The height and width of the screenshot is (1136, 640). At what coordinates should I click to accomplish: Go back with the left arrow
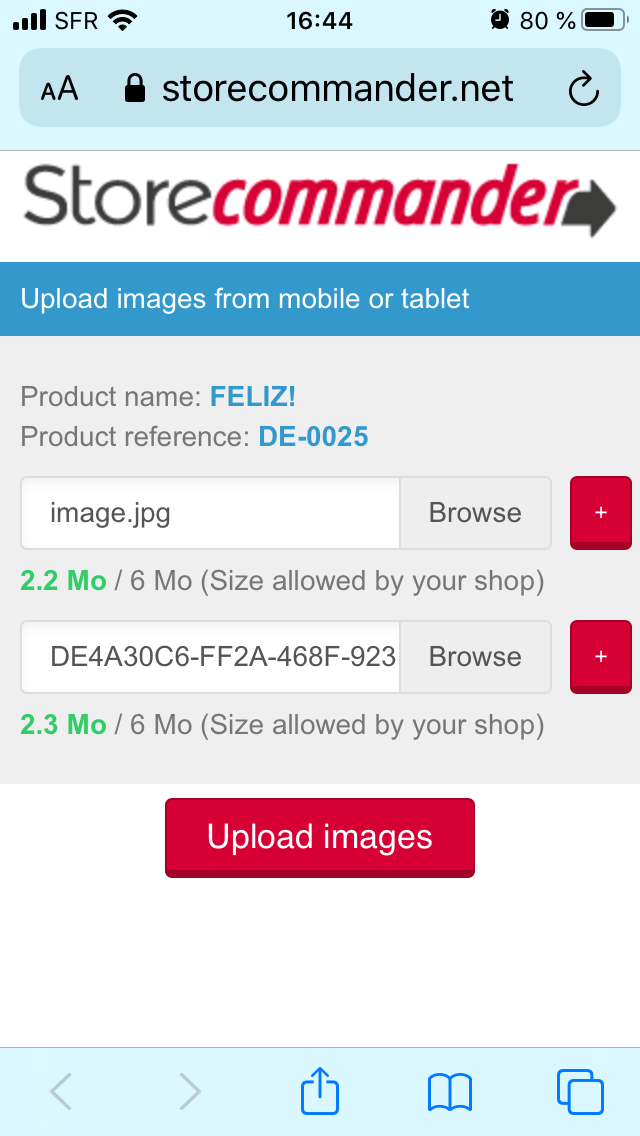pyautogui.click(x=61, y=1091)
